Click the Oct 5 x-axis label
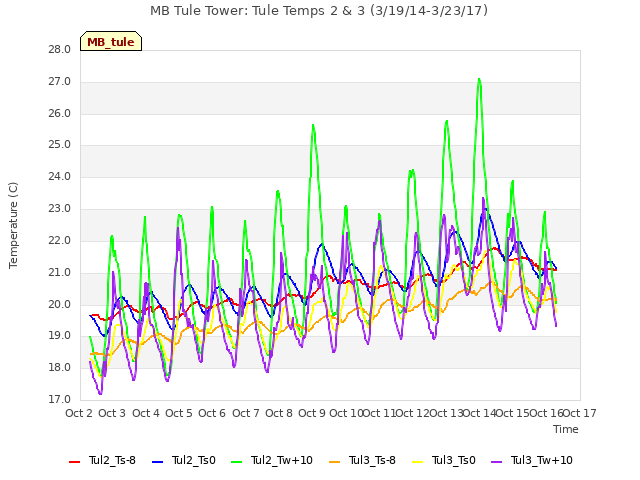This screenshot has height=480, width=640. pyautogui.click(x=179, y=413)
